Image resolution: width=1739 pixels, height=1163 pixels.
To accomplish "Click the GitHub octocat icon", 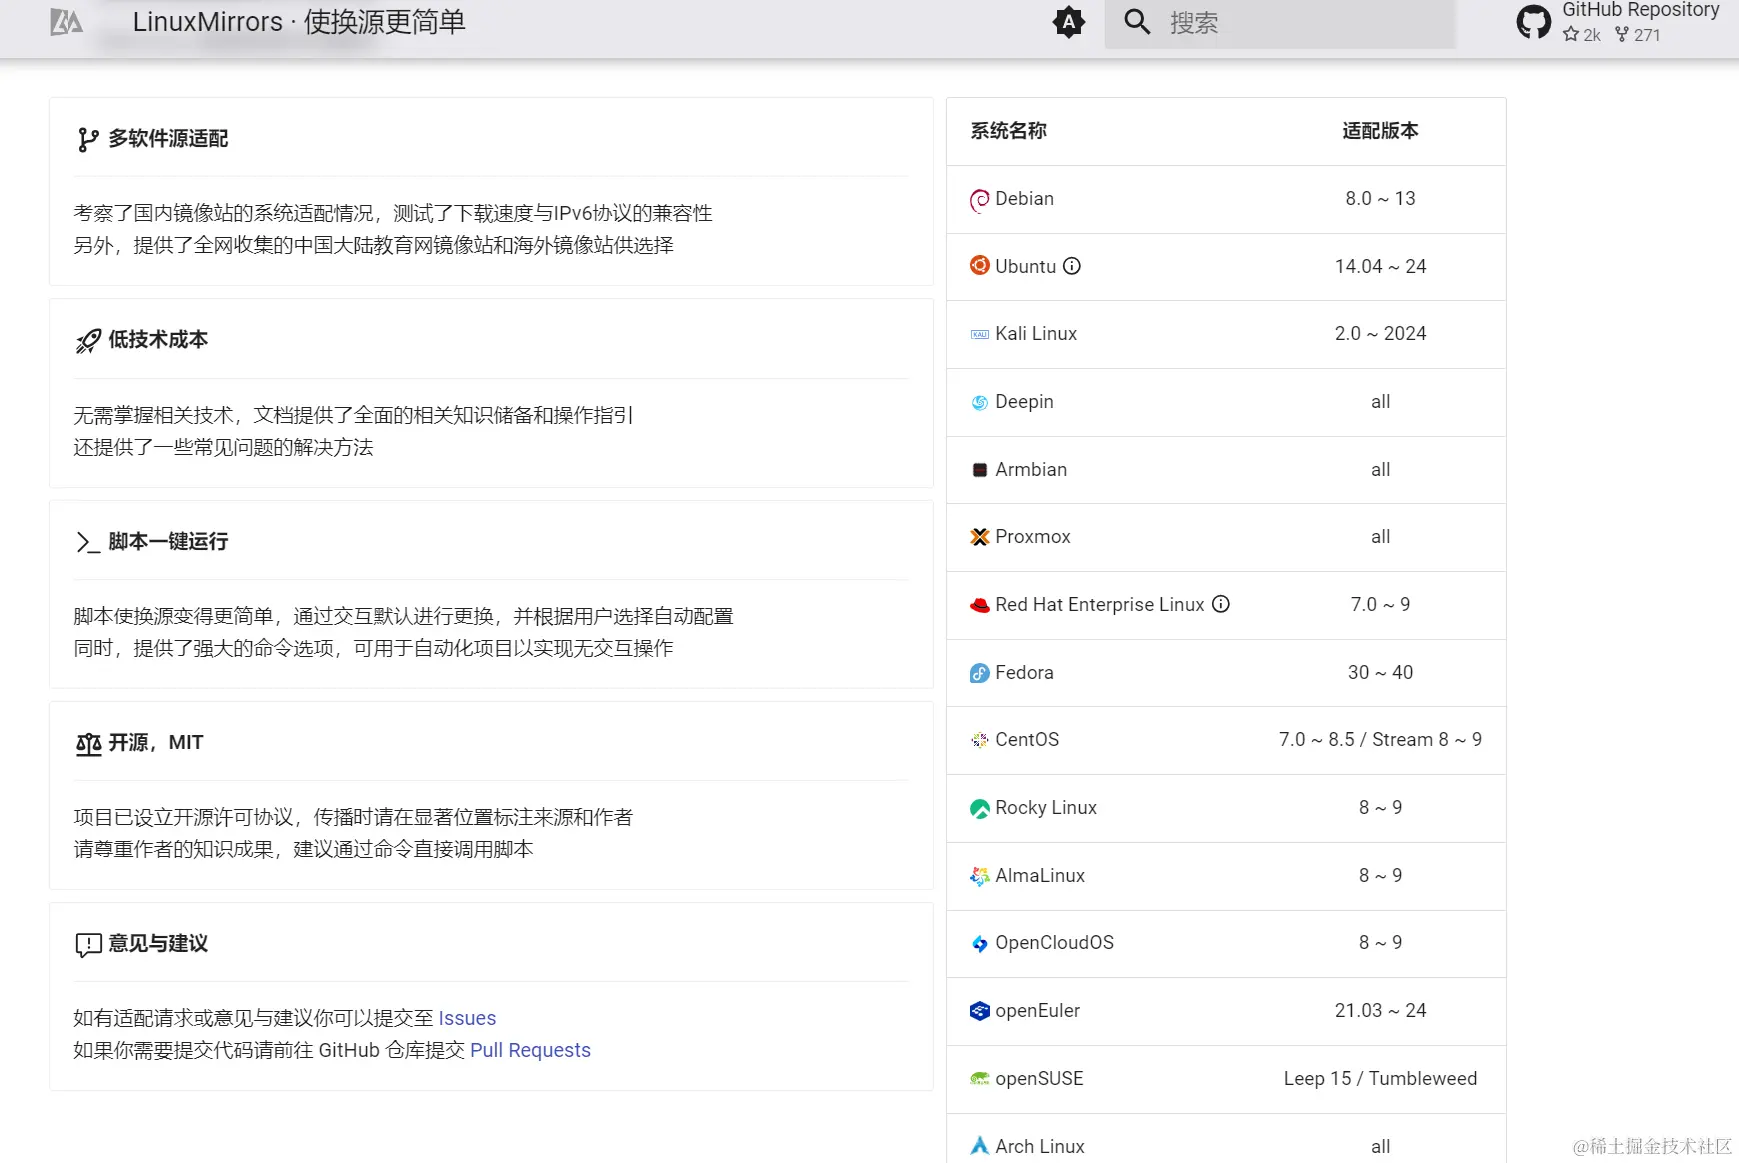I will pyautogui.click(x=1534, y=22).
